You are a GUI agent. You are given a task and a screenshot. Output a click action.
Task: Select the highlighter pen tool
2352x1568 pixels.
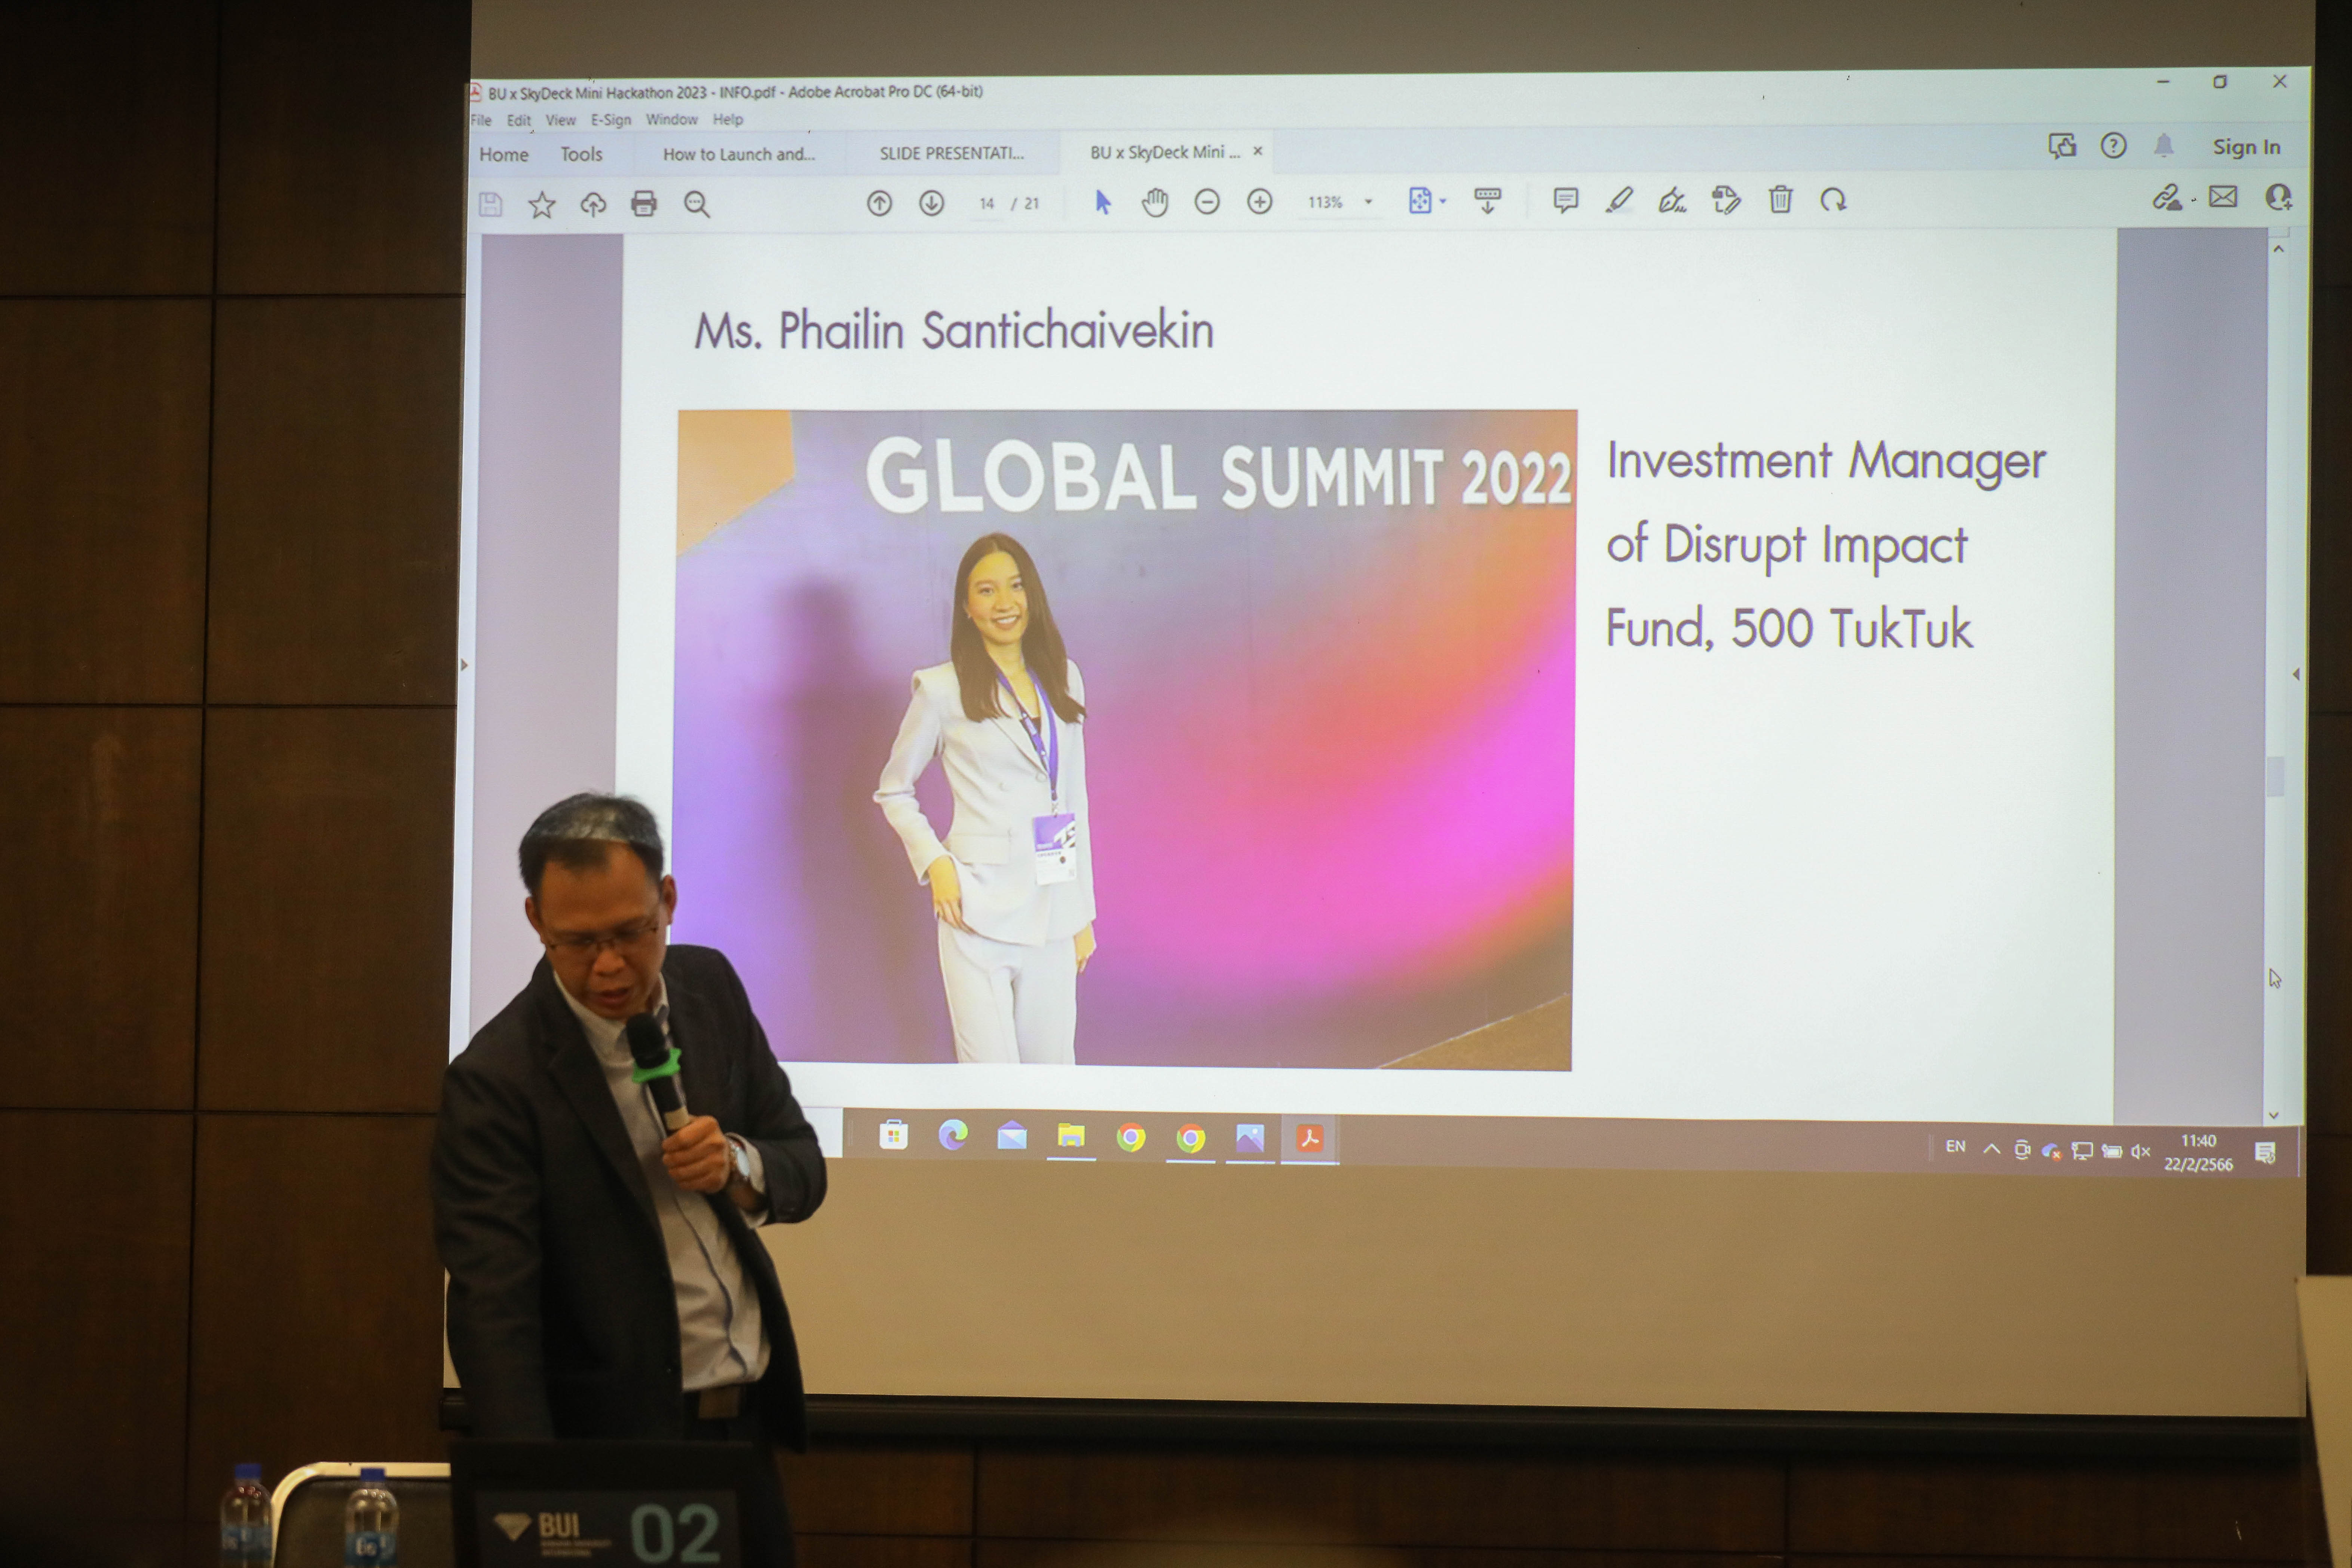click(x=1619, y=200)
